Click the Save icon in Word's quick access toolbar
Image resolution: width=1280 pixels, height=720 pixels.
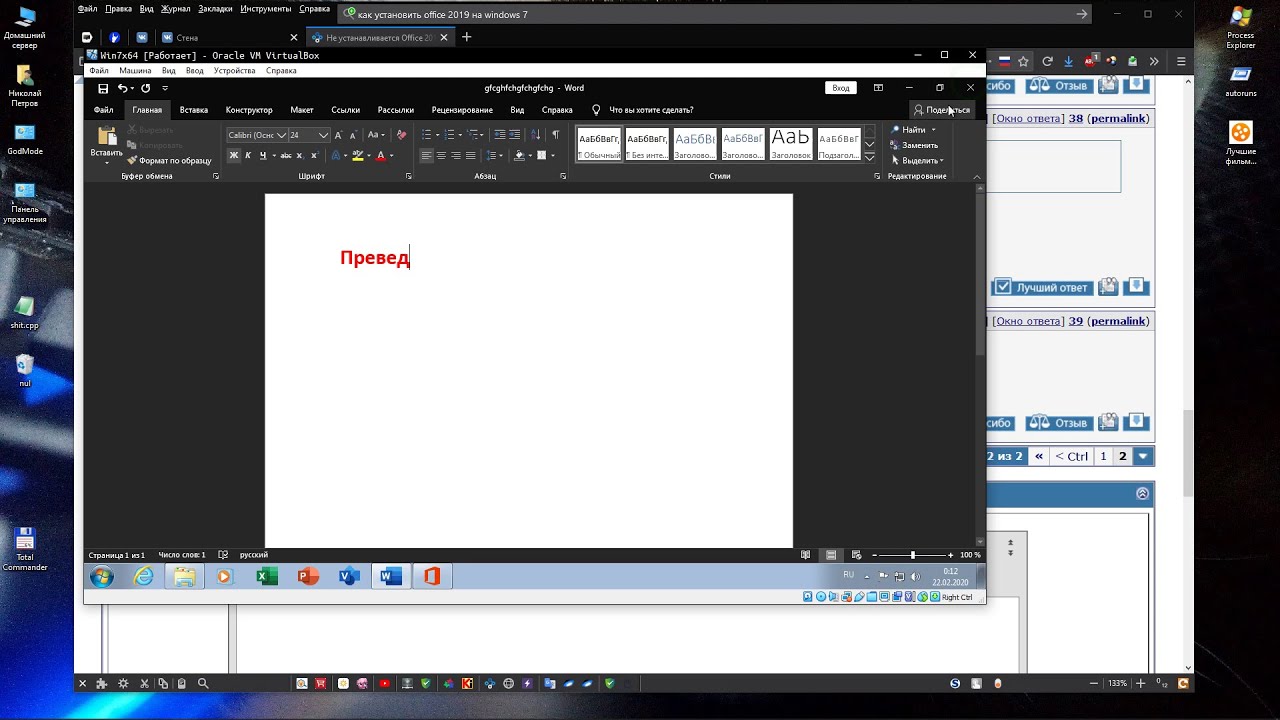tap(103, 88)
